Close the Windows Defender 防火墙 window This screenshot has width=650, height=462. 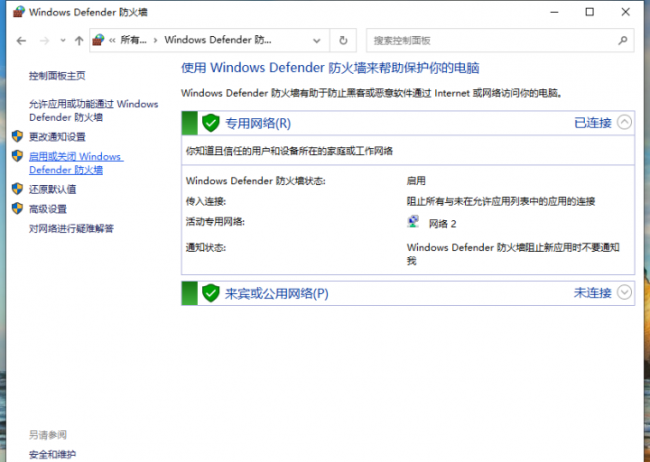626,12
